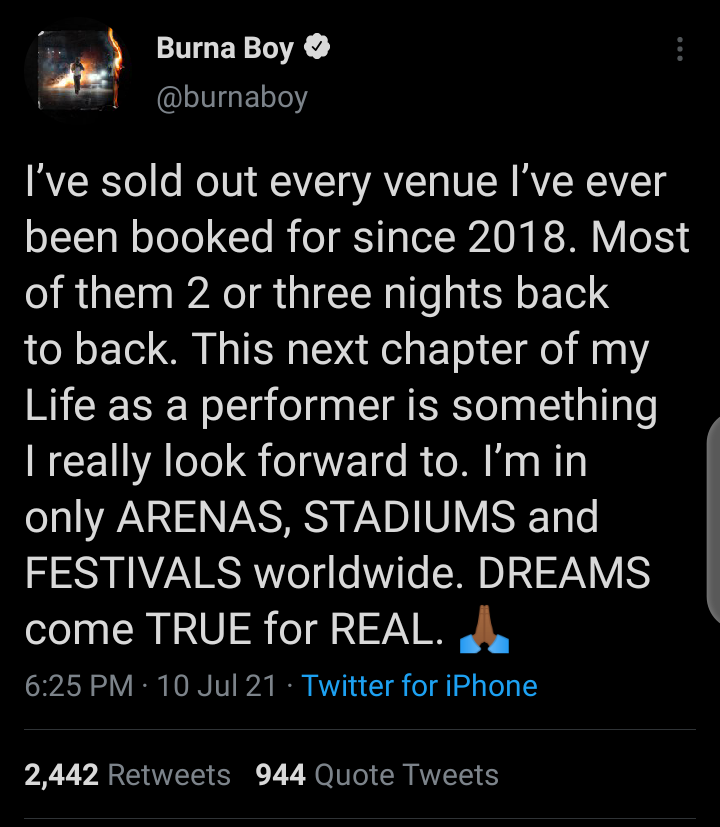The height and width of the screenshot is (827, 720).
Task: View the 2,442 Retweets list
Action: [127, 775]
